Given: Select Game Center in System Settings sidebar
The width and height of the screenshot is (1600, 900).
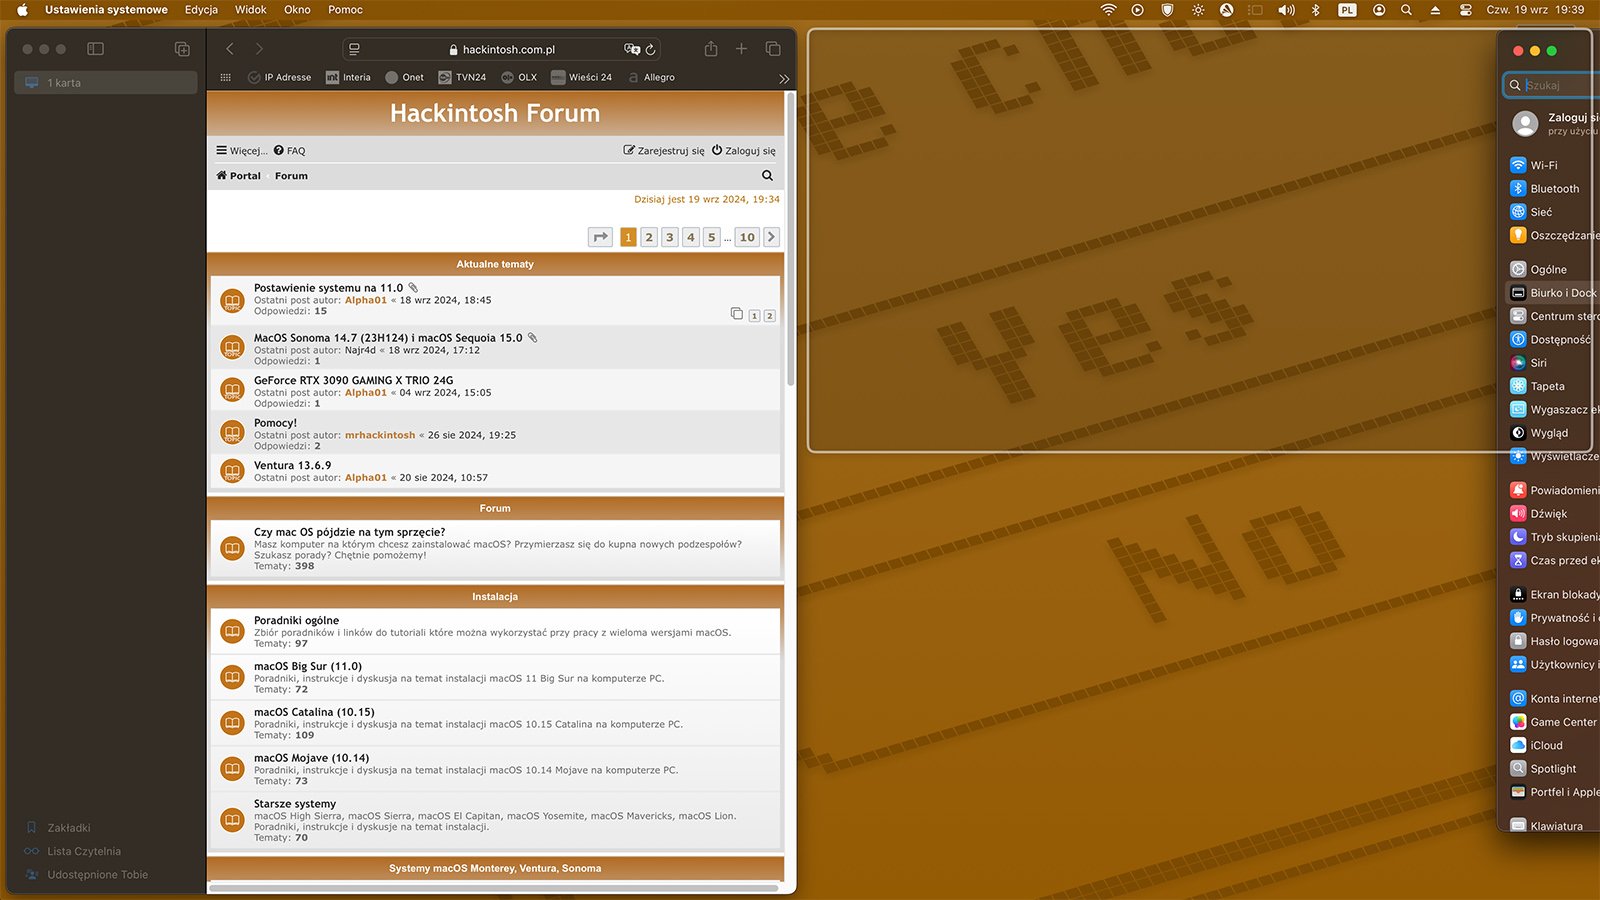Looking at the screenshot, I should click(x=1554, y=722).
